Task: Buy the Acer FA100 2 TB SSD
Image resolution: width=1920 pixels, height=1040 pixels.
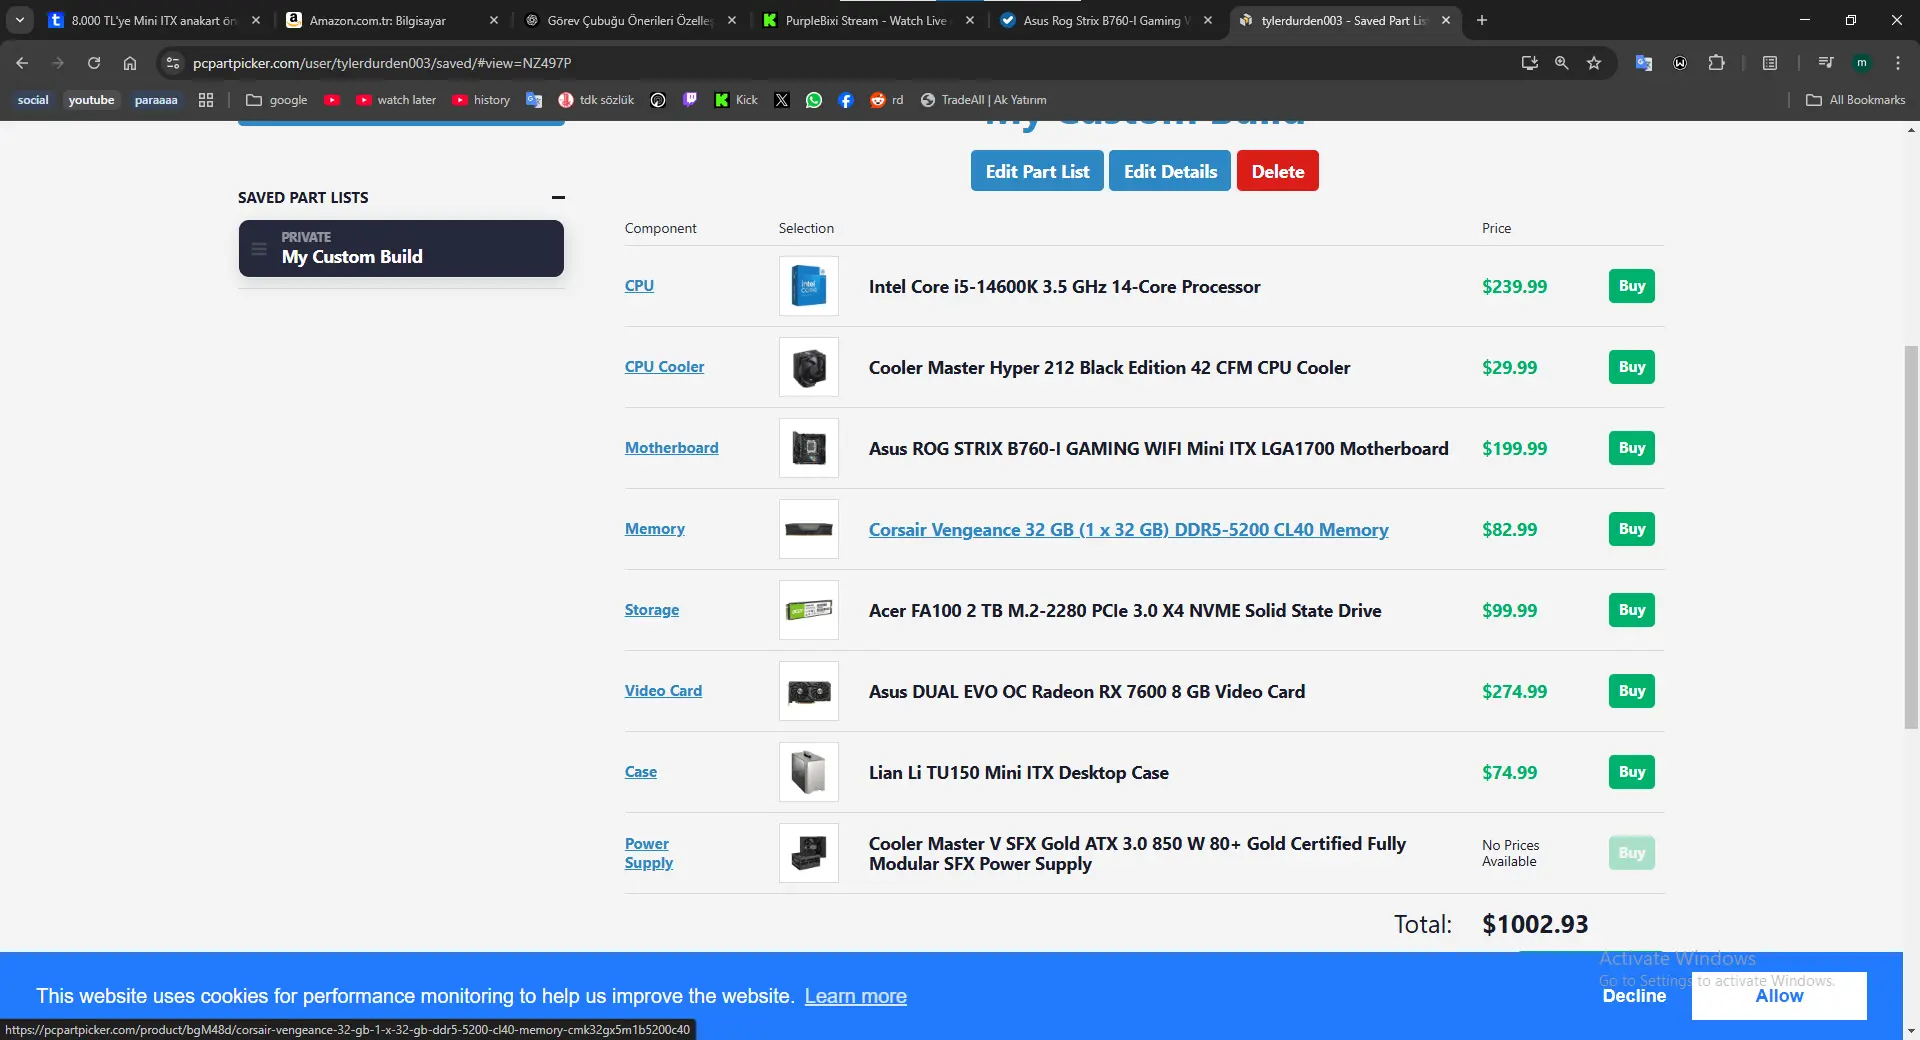Action: tap(1632, 610)
